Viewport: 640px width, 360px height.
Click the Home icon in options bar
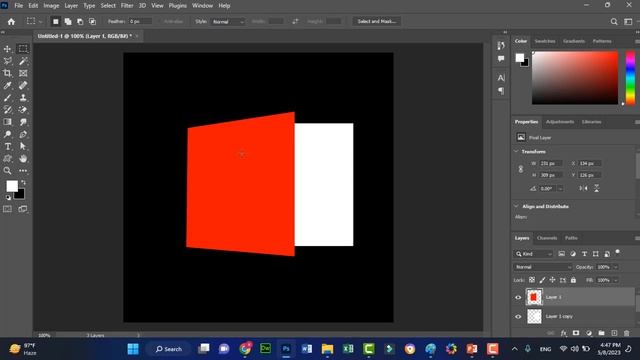11,22
